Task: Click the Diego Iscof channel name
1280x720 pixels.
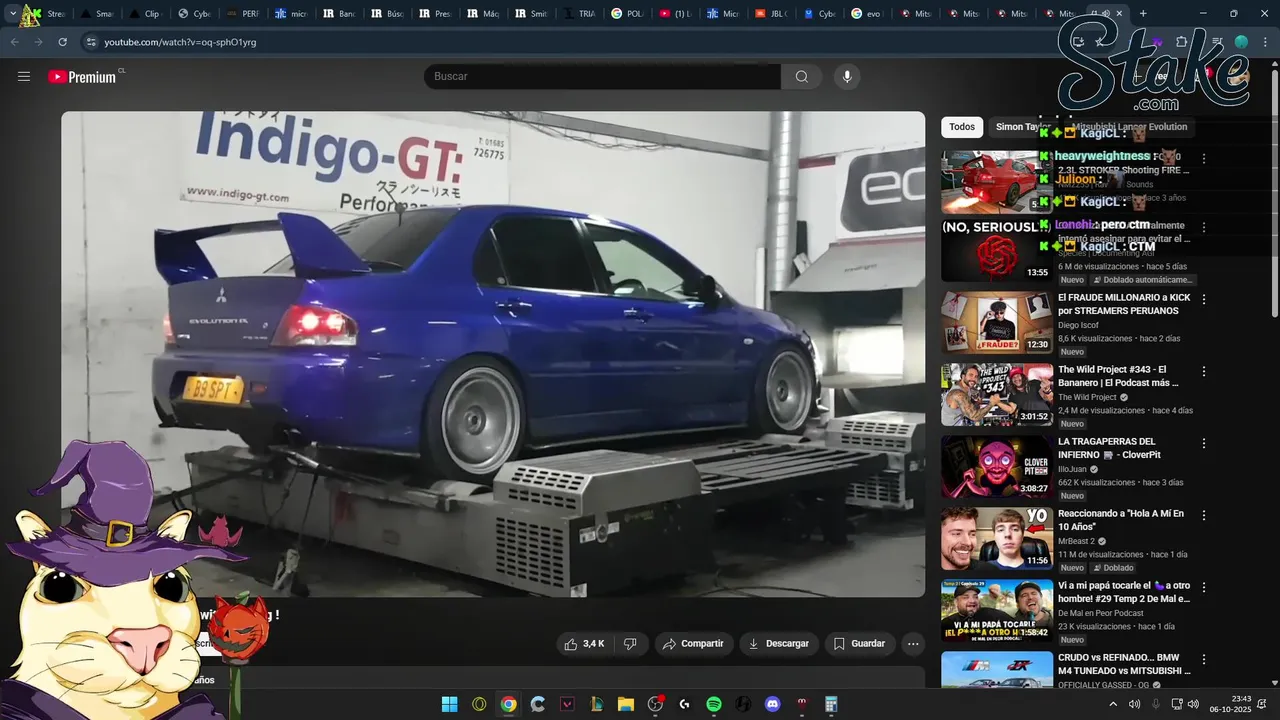Action: click(x=1079, y=325)
